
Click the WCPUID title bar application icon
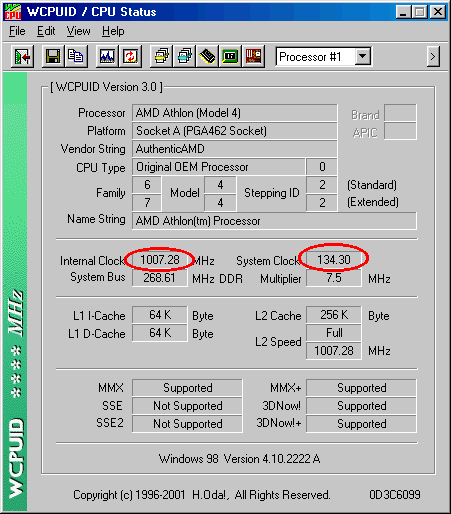pyautogui.click(x=13, y=12)
